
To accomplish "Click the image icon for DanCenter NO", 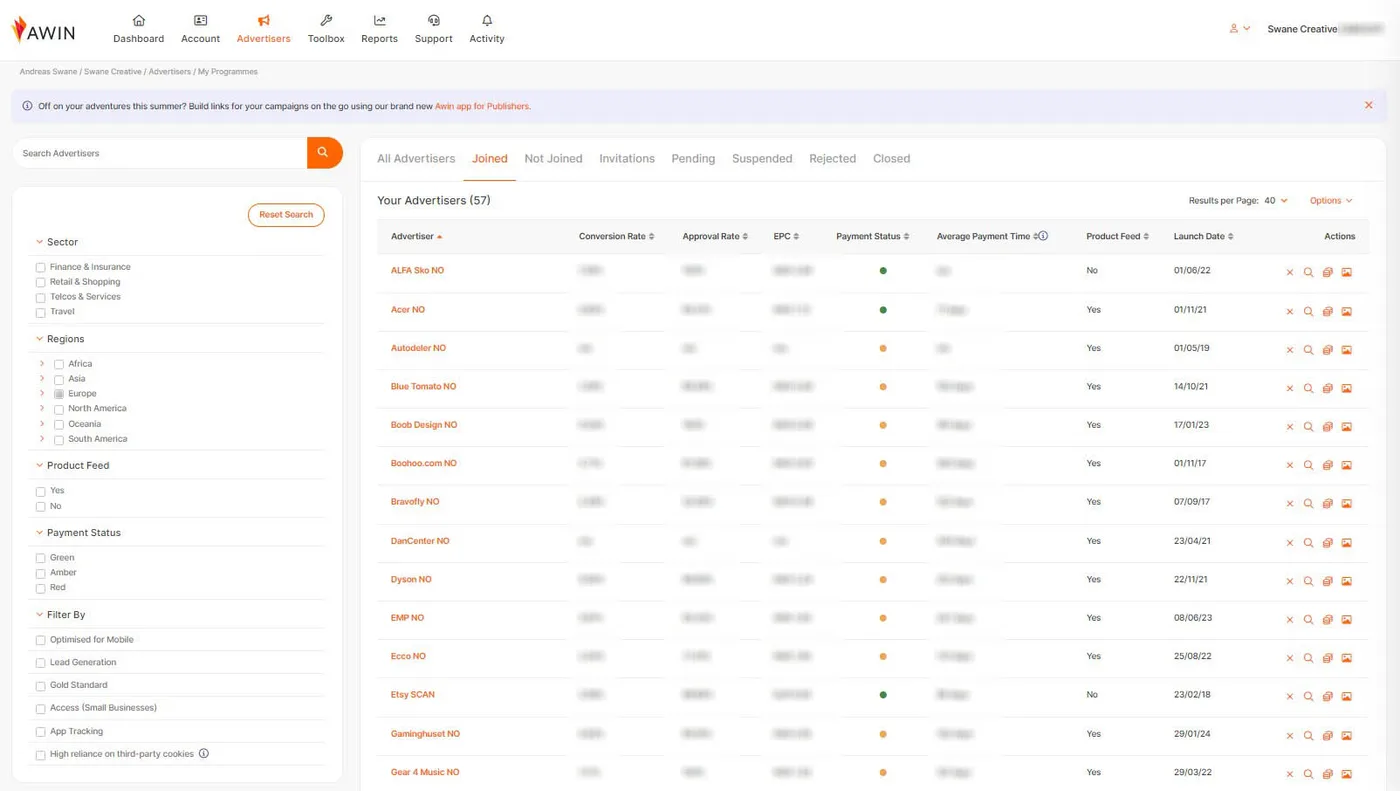I will [x=1347, y=543].
